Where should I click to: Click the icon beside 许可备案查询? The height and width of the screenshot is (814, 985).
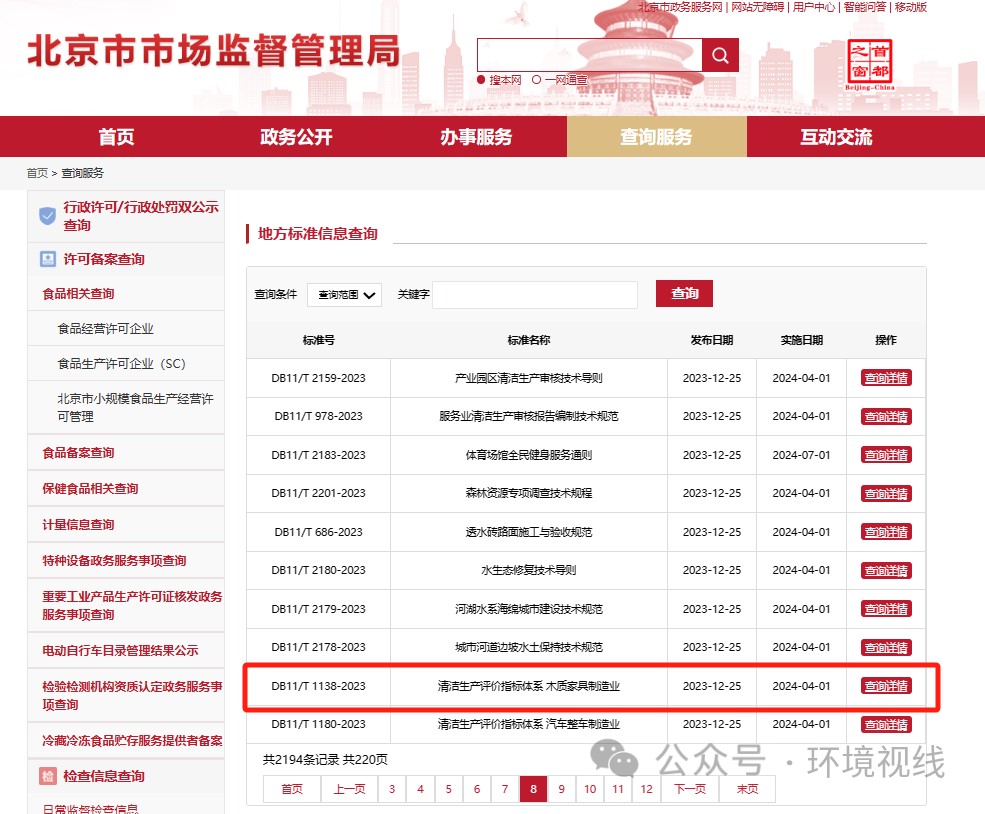pyautogui.click(x=48, y=259)
